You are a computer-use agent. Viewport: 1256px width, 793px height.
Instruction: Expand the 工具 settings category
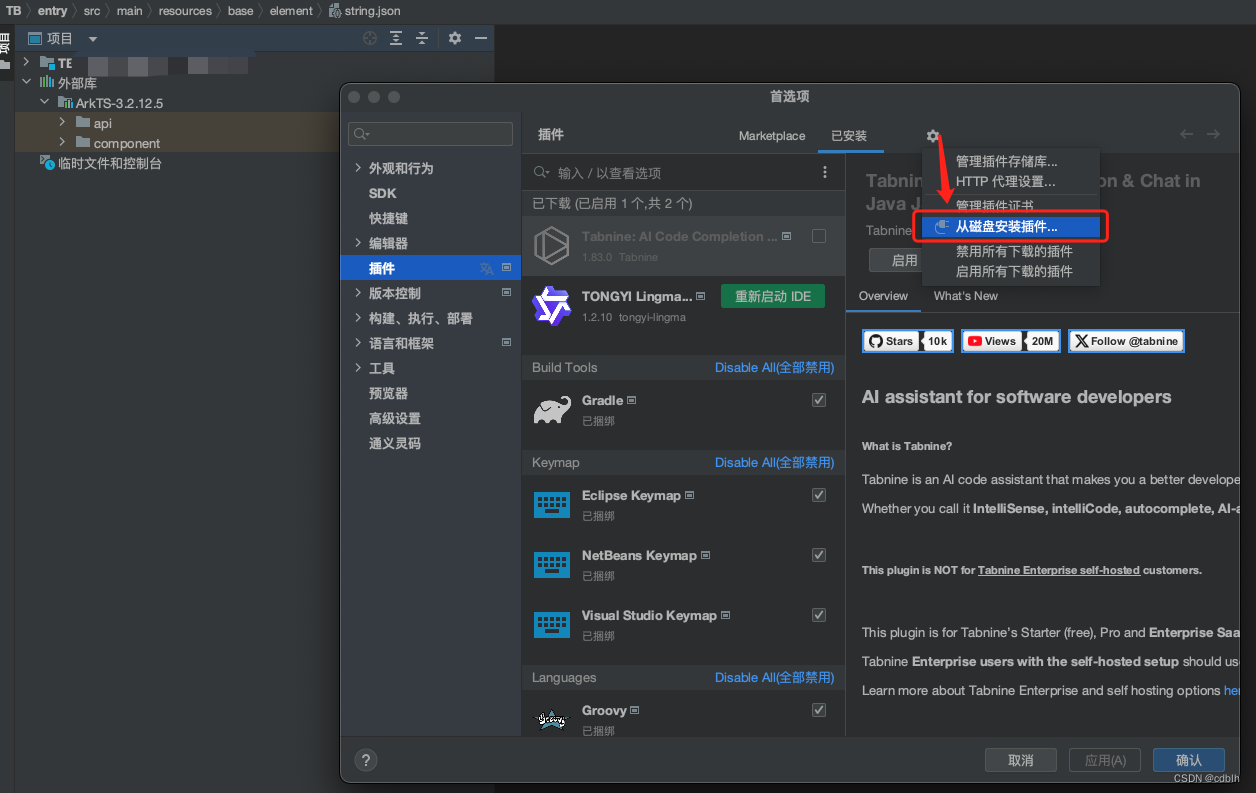[x=359, y=368]
